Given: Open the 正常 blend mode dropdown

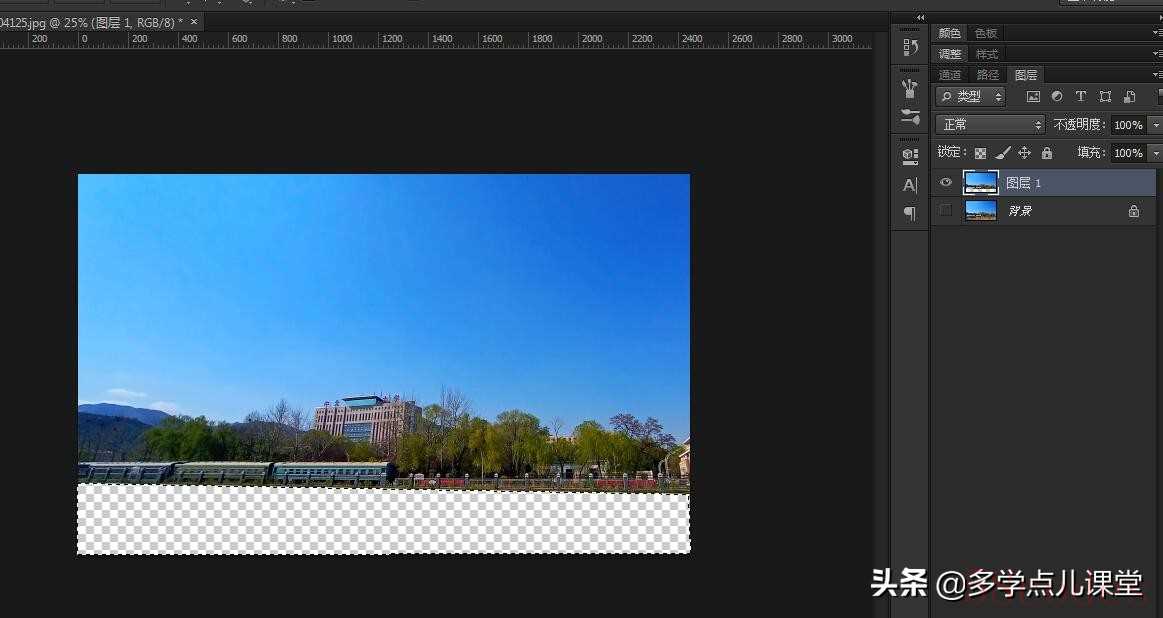Looking at the screenshot, I should click(990, 125).
